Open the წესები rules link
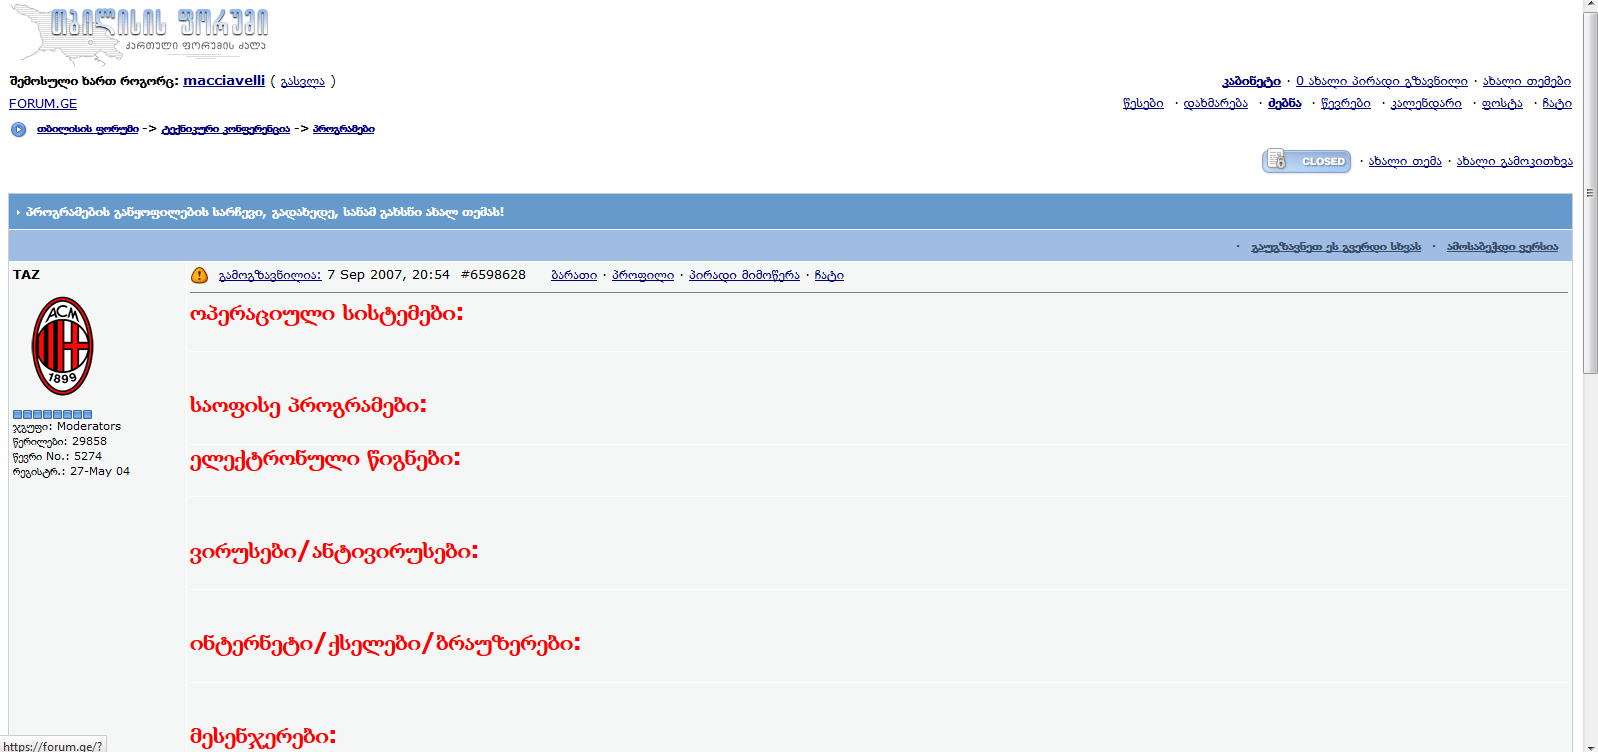 1143,104
